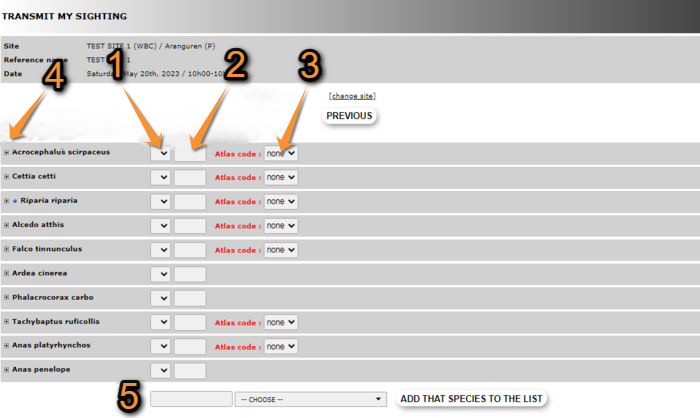Expand the Cettia cetti row details

6,177
